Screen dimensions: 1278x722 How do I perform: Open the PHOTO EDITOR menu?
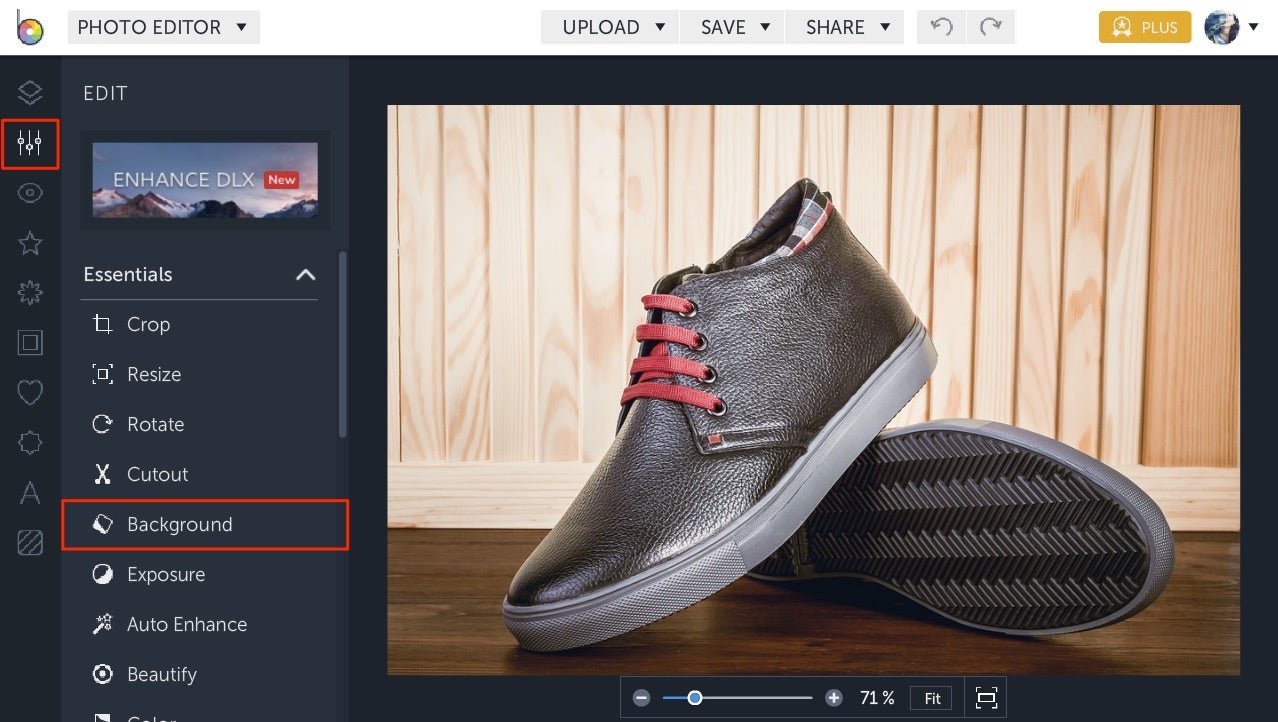pos(162,27)
